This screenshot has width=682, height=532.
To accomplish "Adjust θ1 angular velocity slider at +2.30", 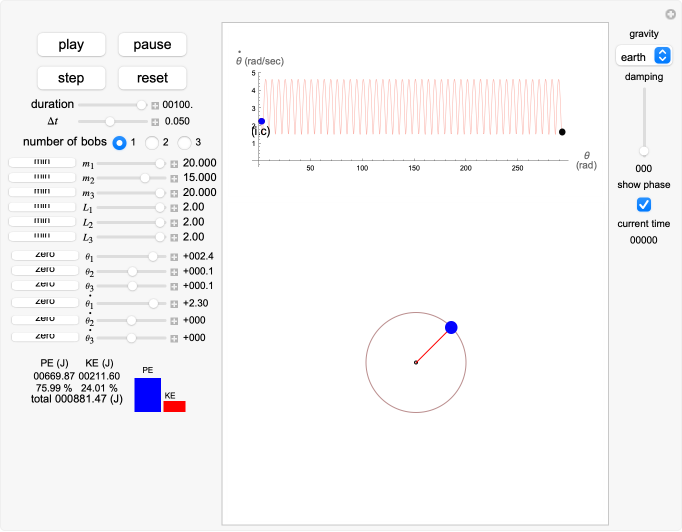I will (x=131, y=303).
